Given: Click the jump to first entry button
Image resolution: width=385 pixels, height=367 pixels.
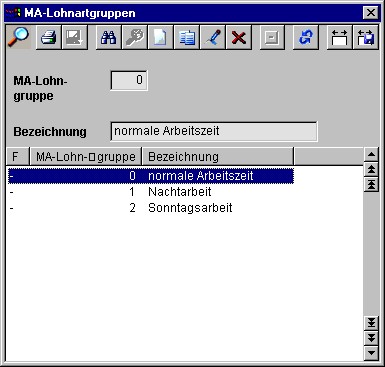Looking at the screenshot, I should 371,184.
